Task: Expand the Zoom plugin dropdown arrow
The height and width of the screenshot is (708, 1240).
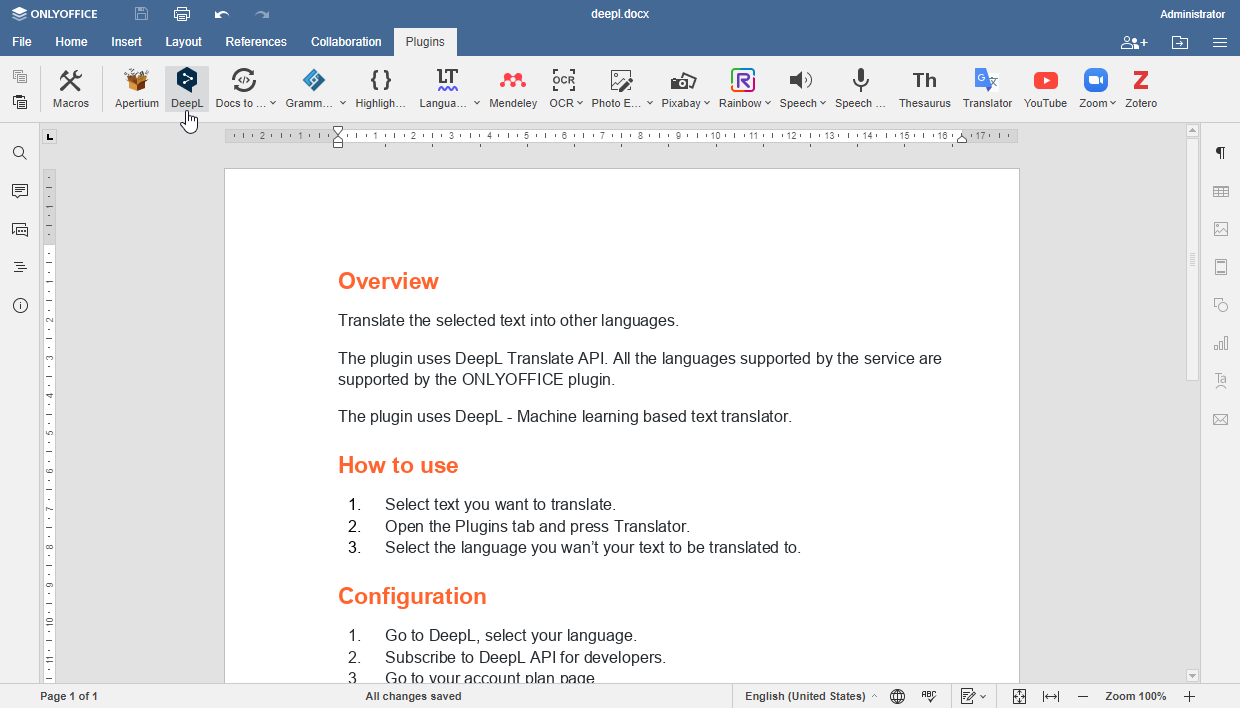Action: [1113, 103]
